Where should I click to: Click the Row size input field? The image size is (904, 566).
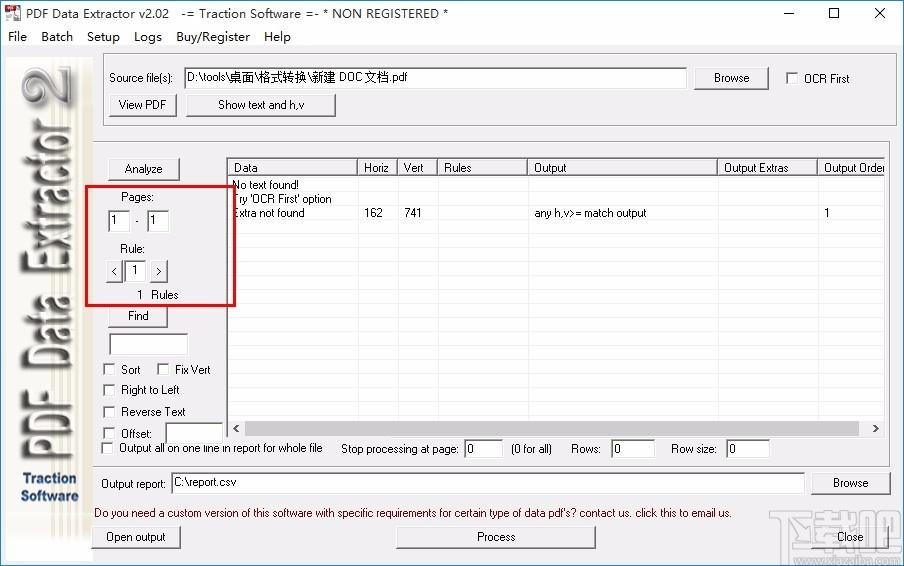coord(748,448)
